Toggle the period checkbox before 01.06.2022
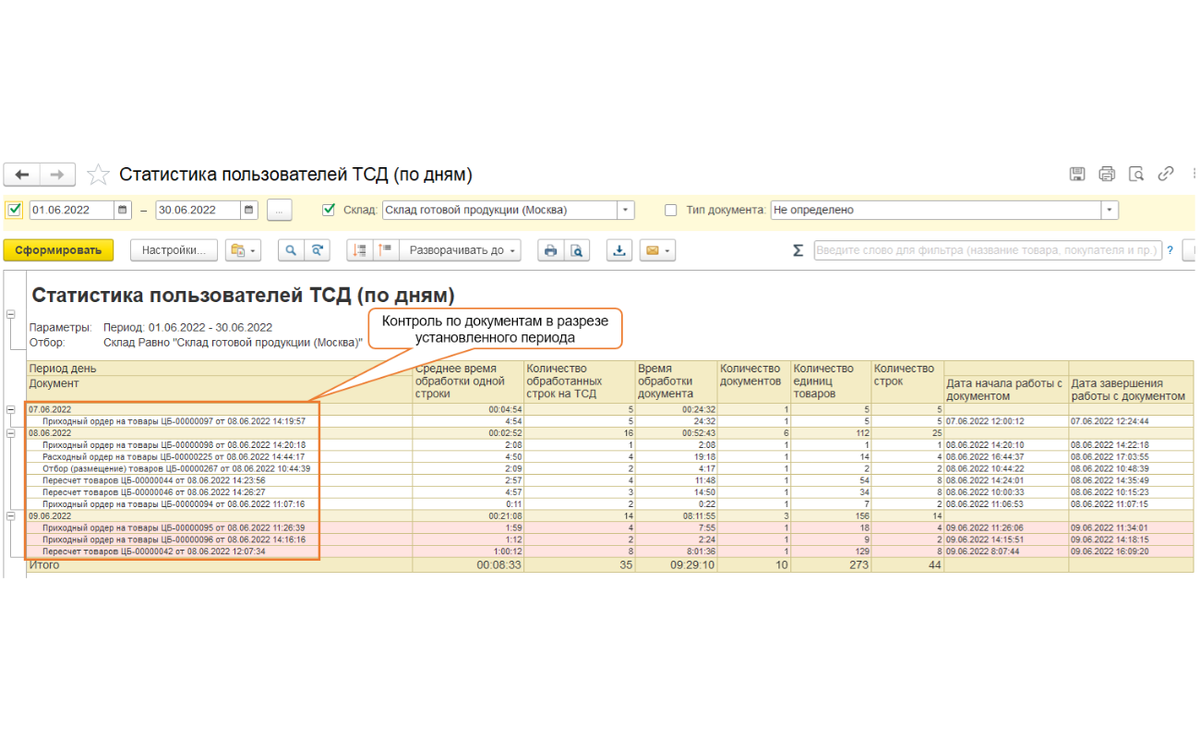 (x=14, y=210)
